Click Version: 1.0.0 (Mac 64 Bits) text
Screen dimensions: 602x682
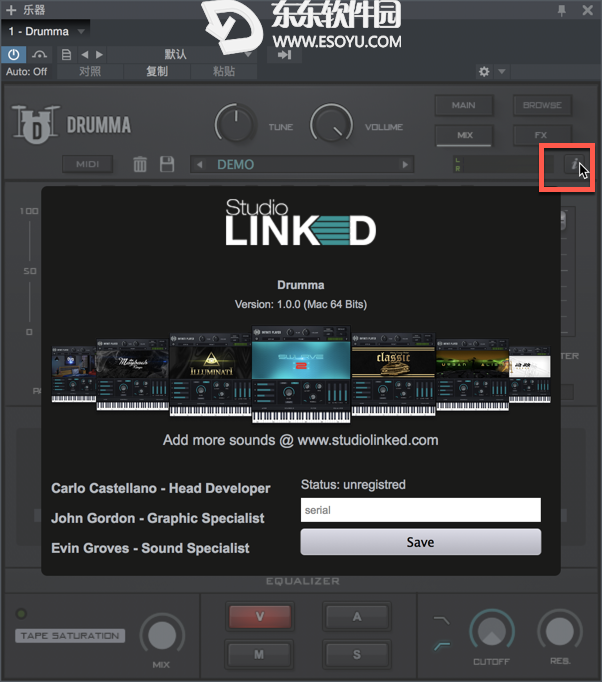click(301, 304)
